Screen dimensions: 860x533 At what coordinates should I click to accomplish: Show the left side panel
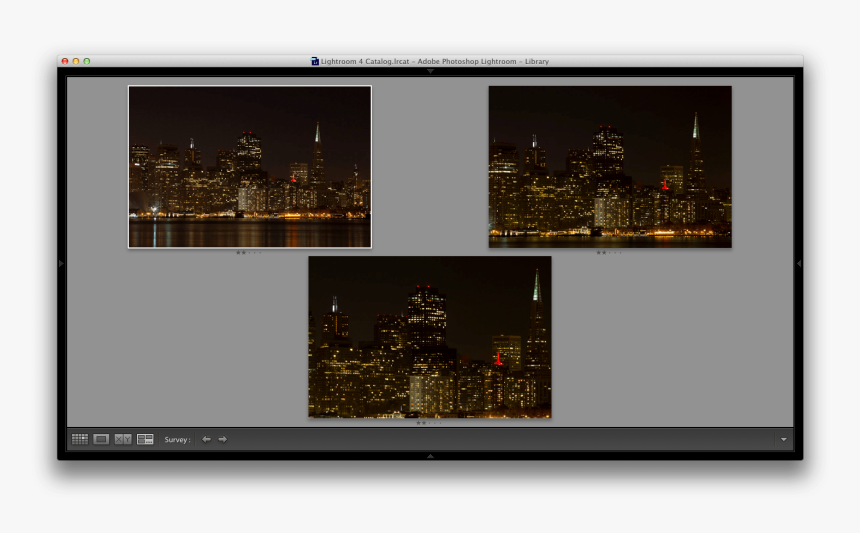[61, 263]
